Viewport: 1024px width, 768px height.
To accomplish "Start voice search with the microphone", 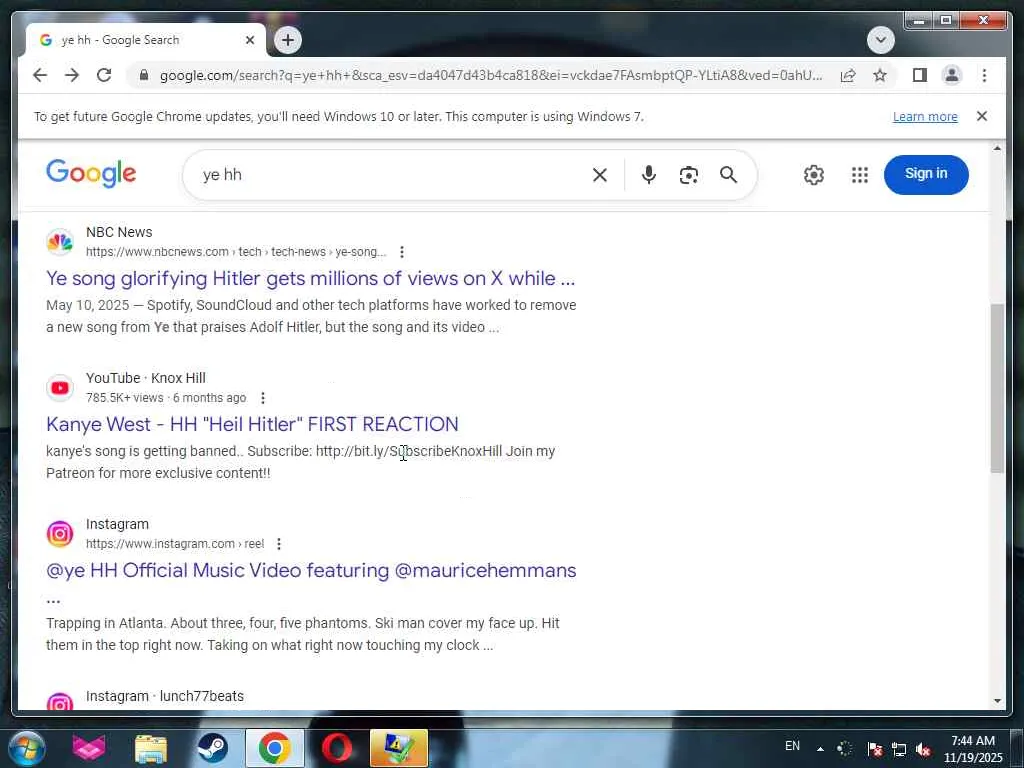I will [x=648, y=174].
